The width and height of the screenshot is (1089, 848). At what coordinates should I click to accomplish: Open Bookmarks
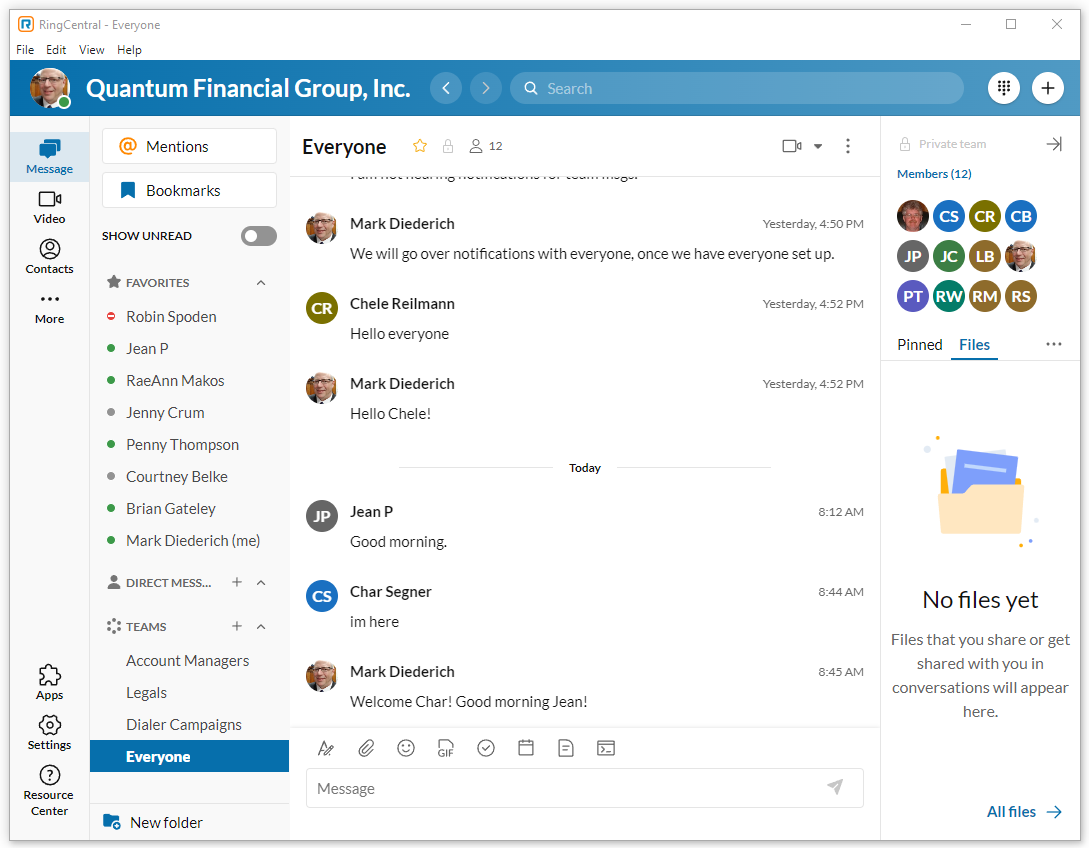pos(190,190)
